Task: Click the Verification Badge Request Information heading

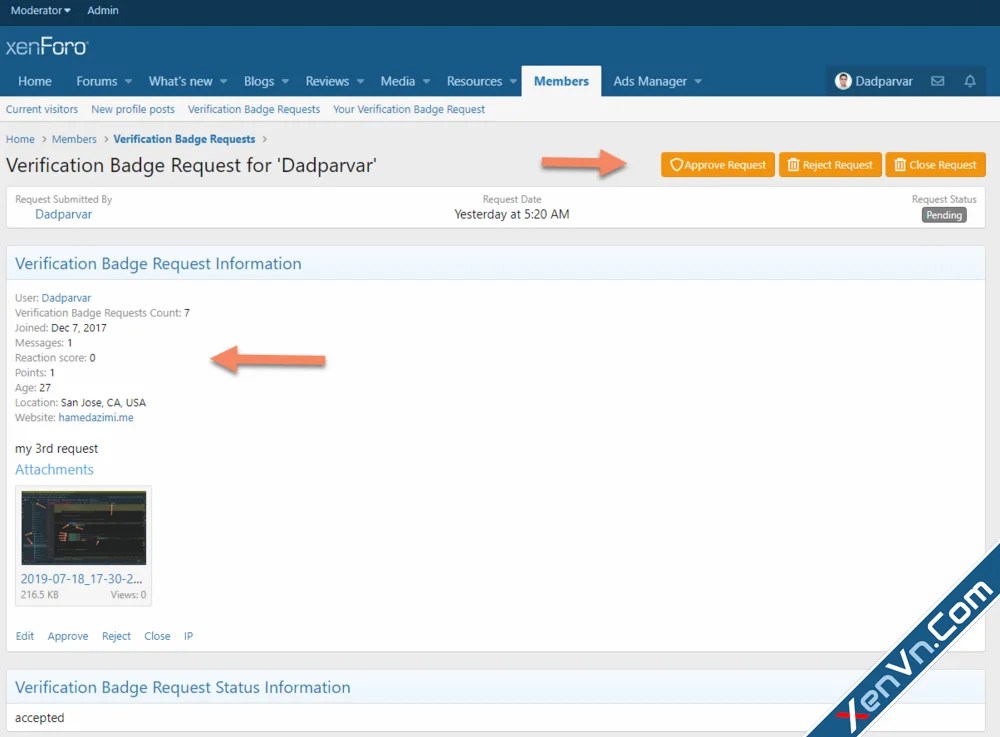Action: pyautogui.click(x=158, y=263)
